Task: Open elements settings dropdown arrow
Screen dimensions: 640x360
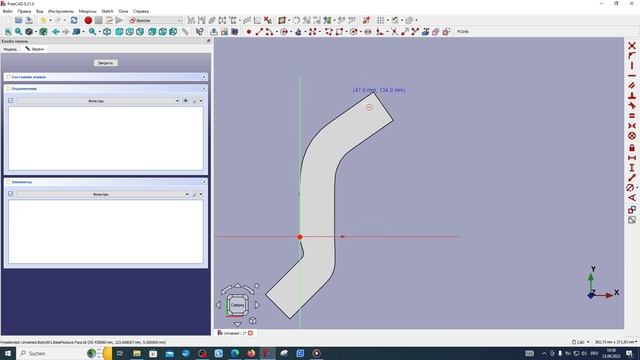Action: 201,194
